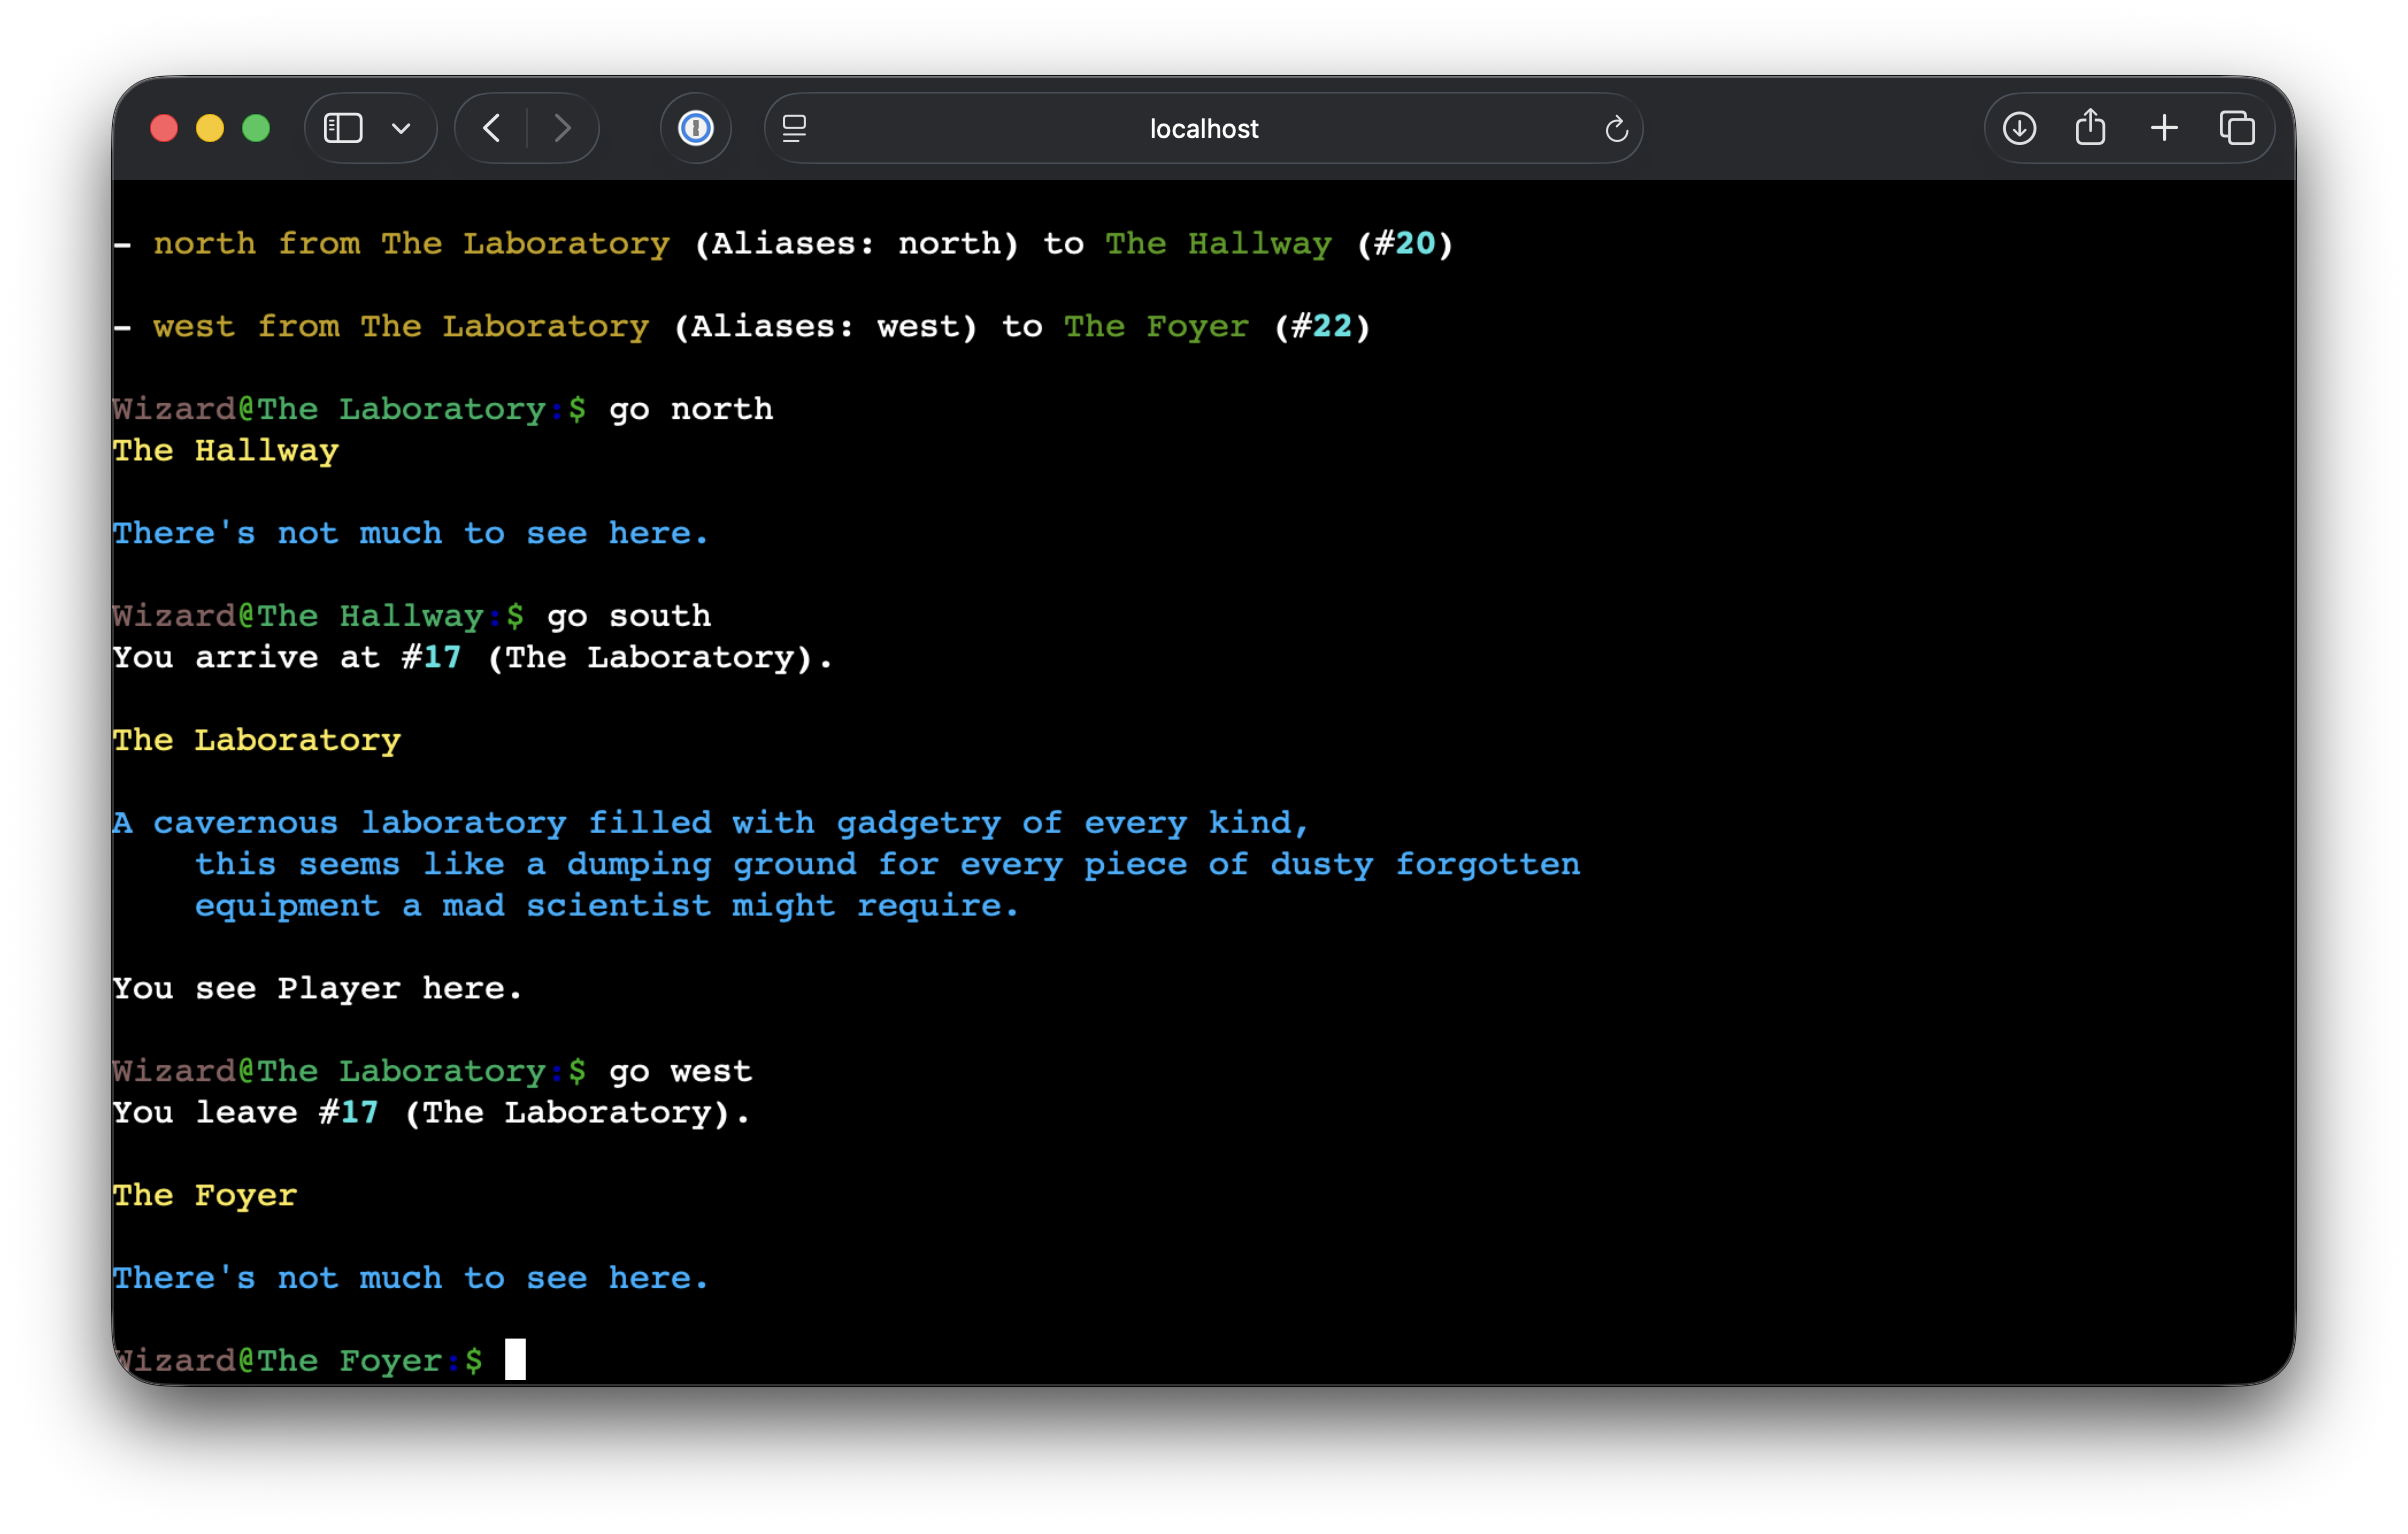Open the sidebar options chevron

tap(400, 128)
